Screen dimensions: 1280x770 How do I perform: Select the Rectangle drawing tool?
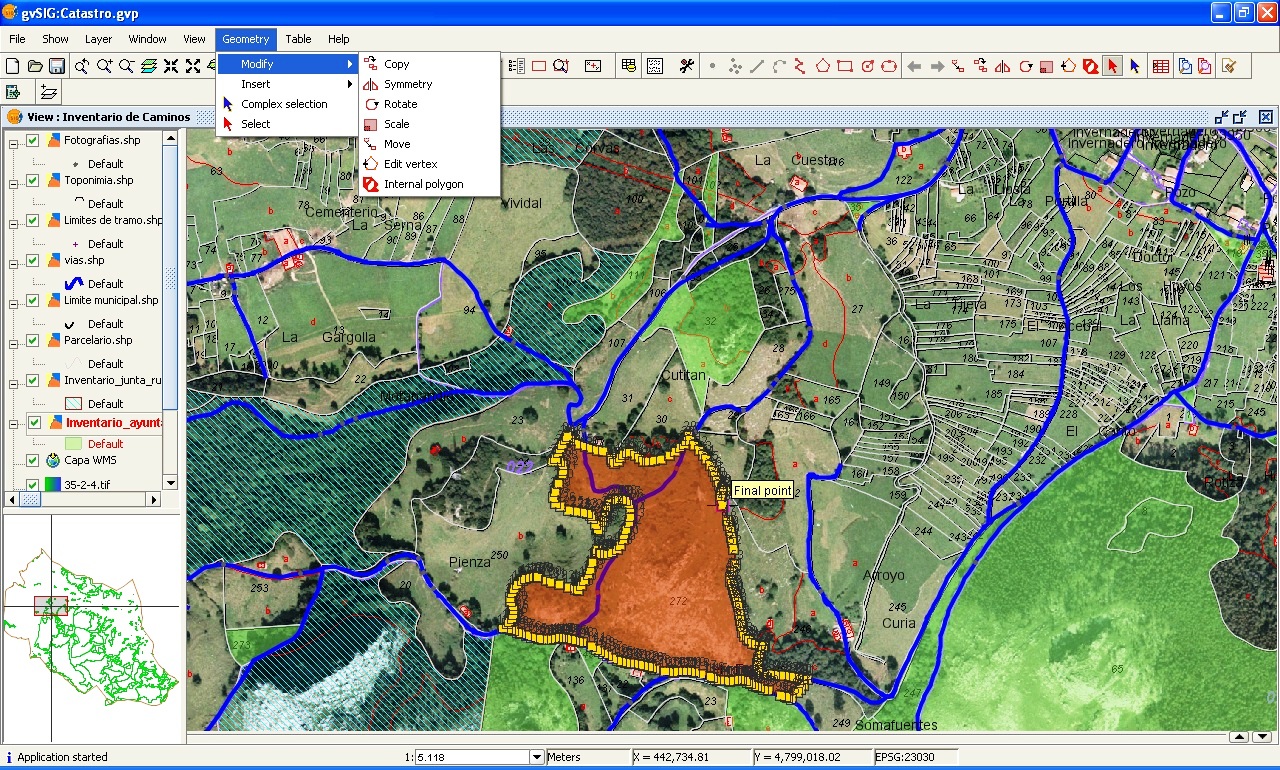(x=844, y=66)
